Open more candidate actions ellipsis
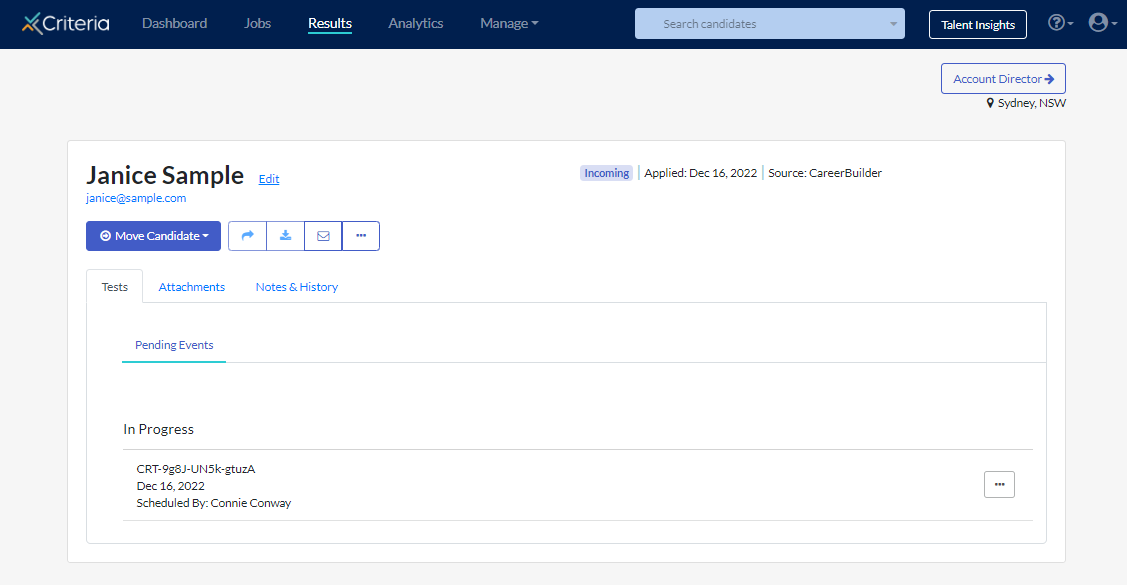Screen dimensions: 1127x585 tap(361, 236)
